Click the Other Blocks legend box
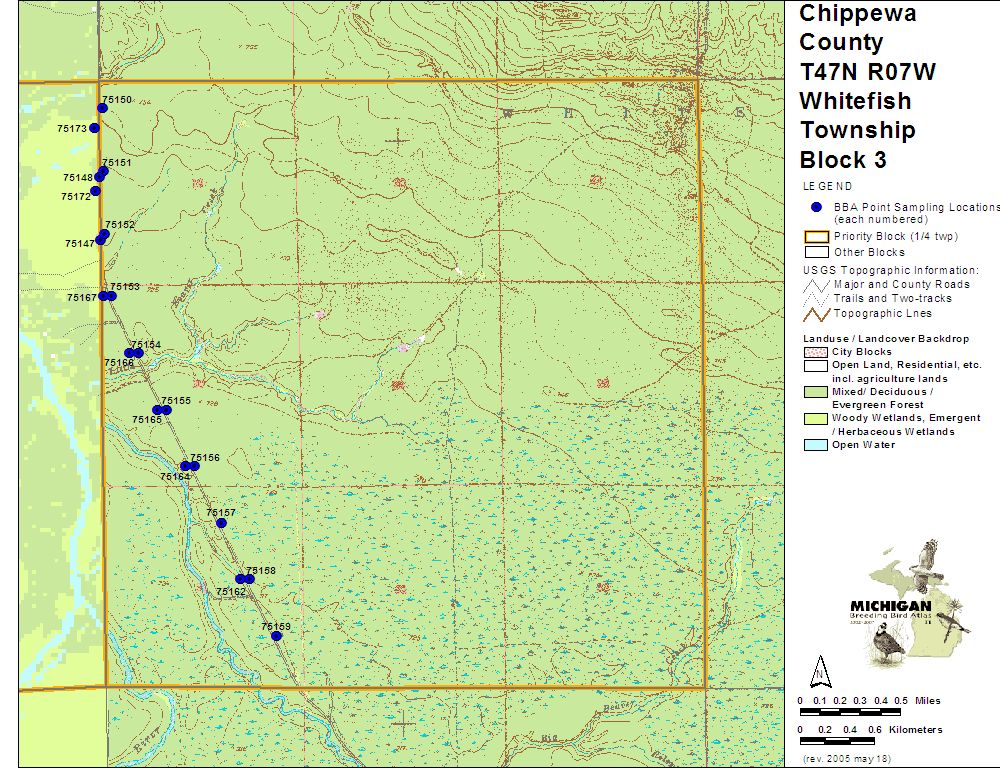Image resolution: width=1000 pixels, height=768 pixels. click(816, 252)
